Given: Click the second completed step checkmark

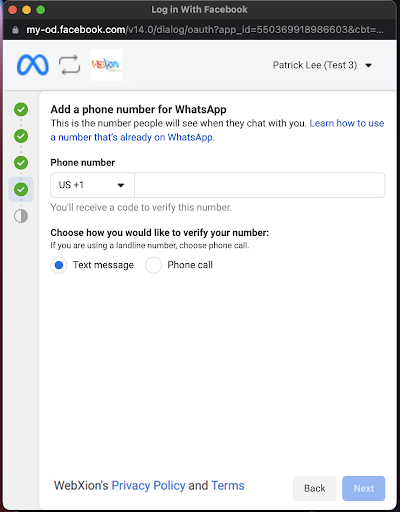Looking at the screenshot, I should (x=21, y=136).
